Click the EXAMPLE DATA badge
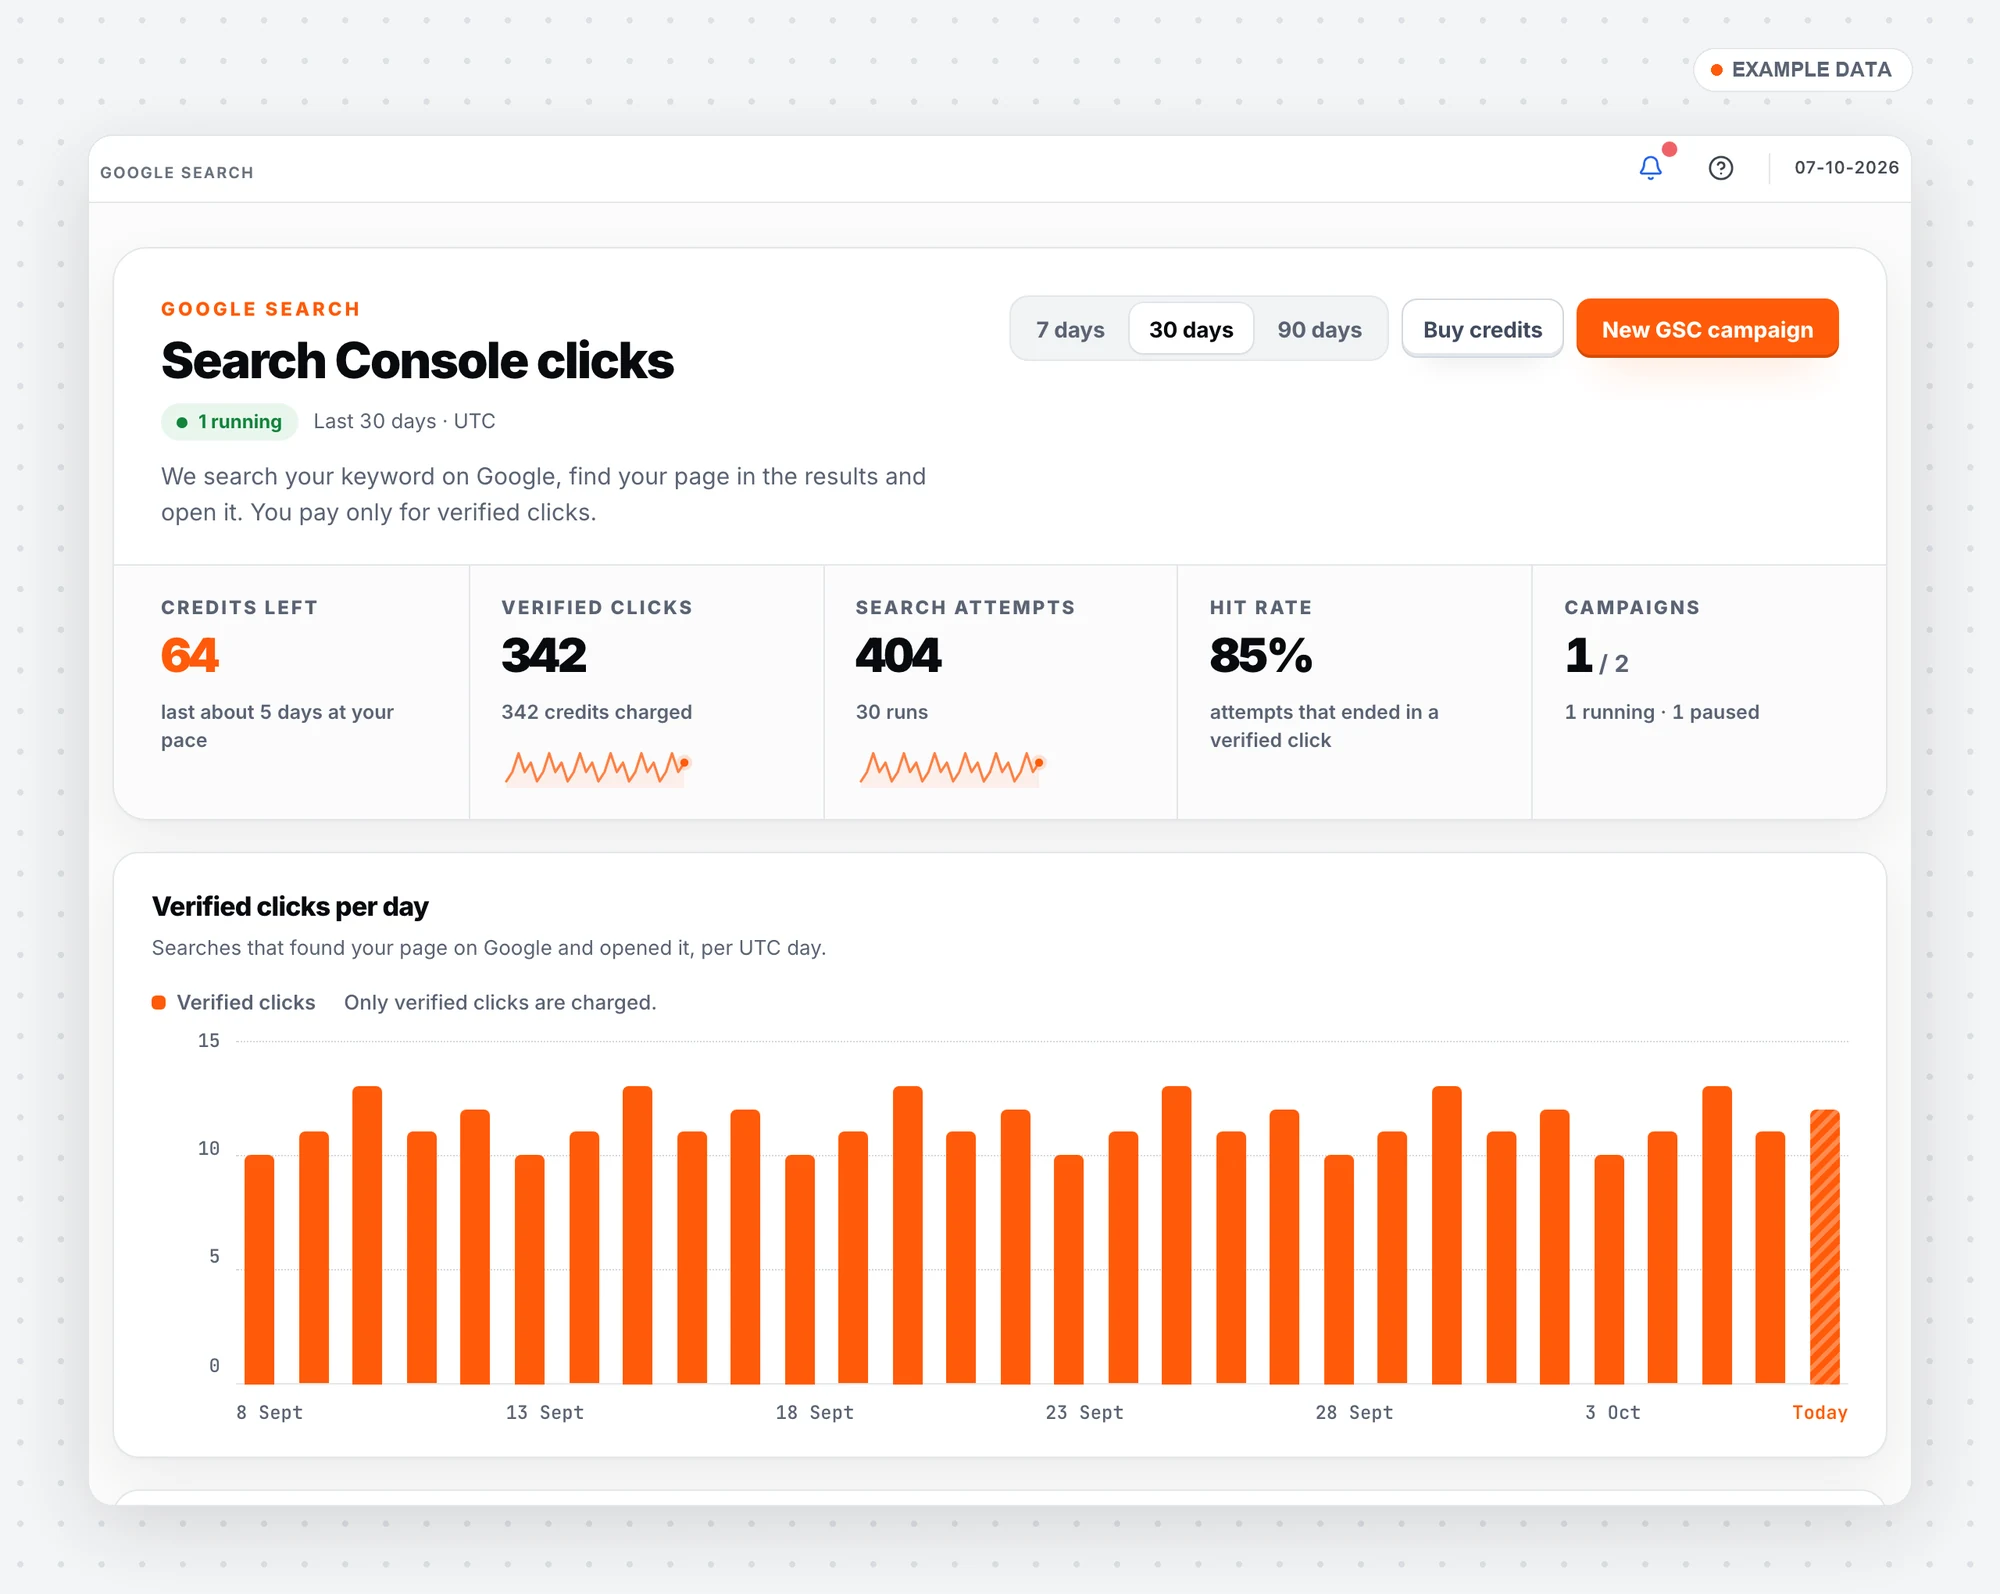The image size is (2000, 1594). click(x=1802, y=70)
